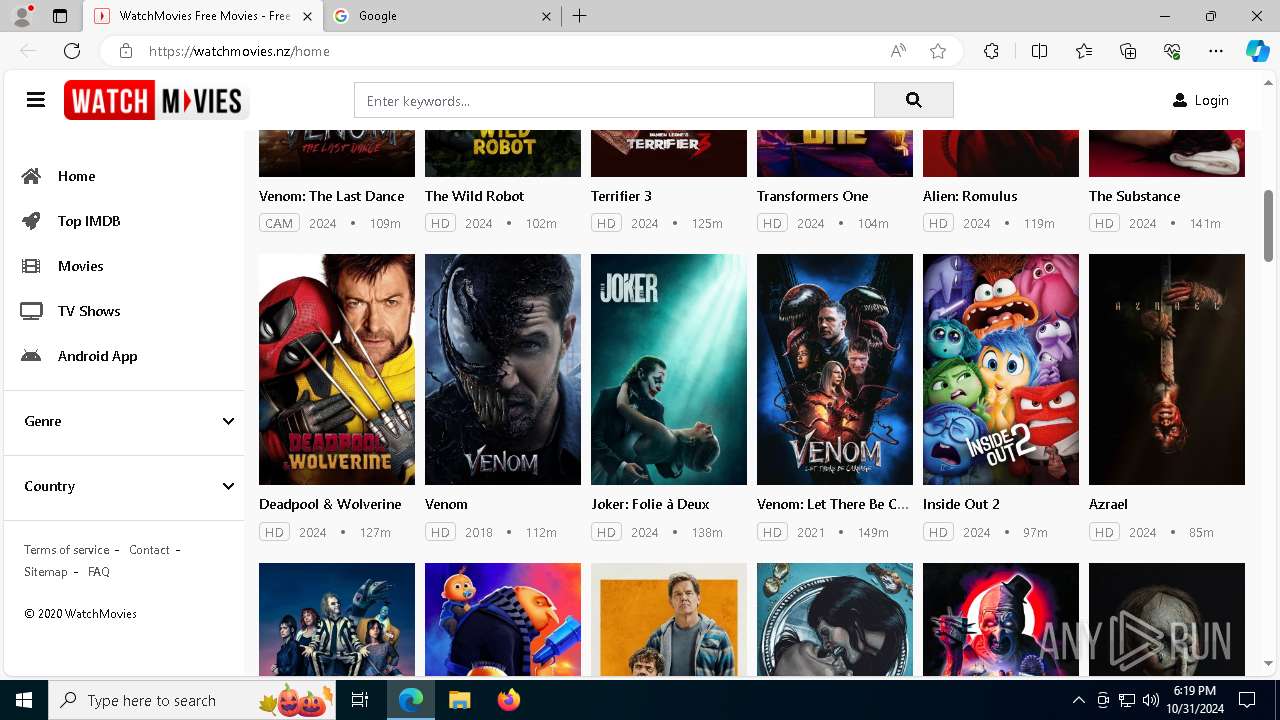Launch Firefox from taskbar

tap(509, 700)
